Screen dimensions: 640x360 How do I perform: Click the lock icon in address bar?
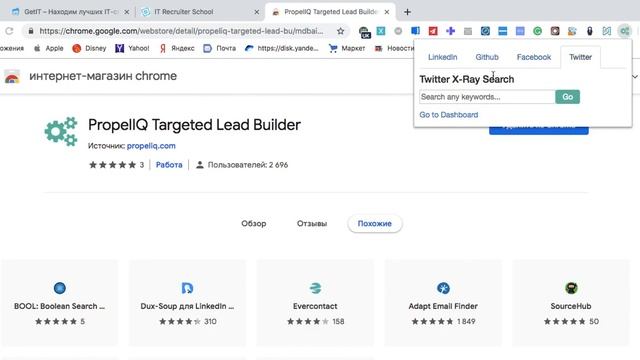(31, 31)
